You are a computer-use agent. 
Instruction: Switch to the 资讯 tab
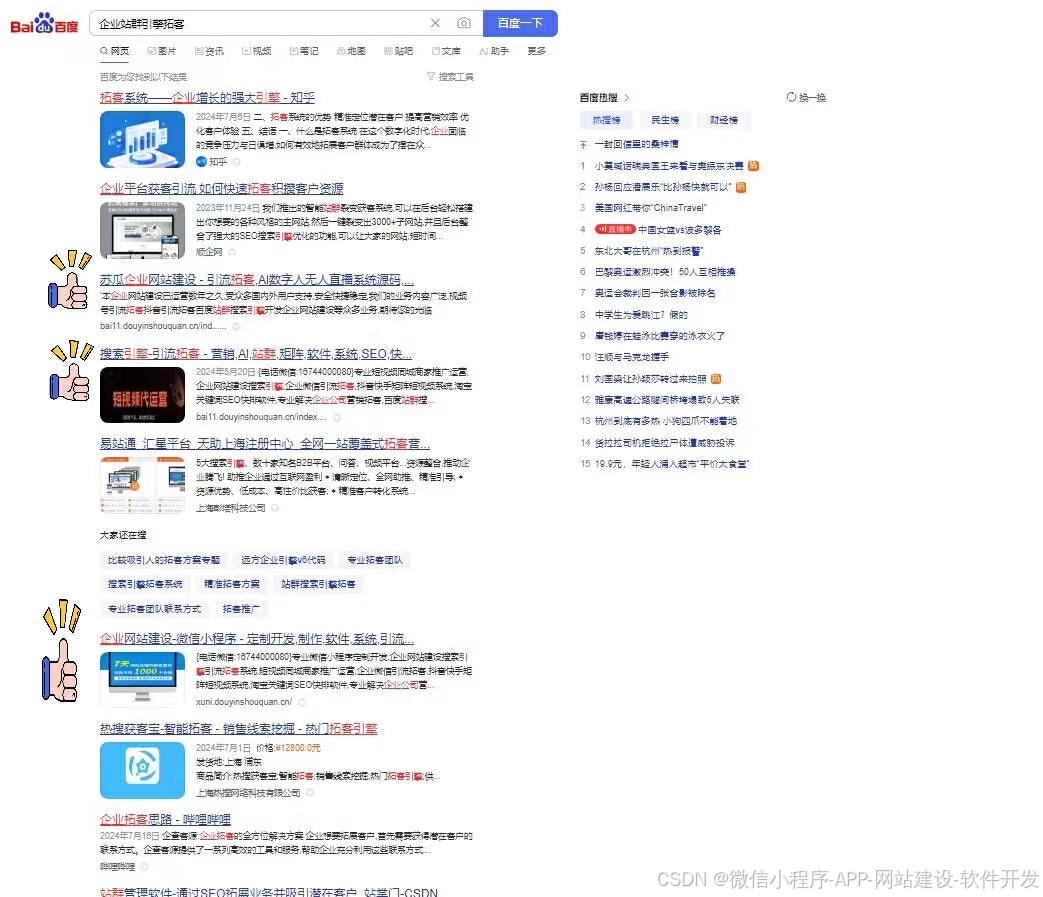coord(210,51)
